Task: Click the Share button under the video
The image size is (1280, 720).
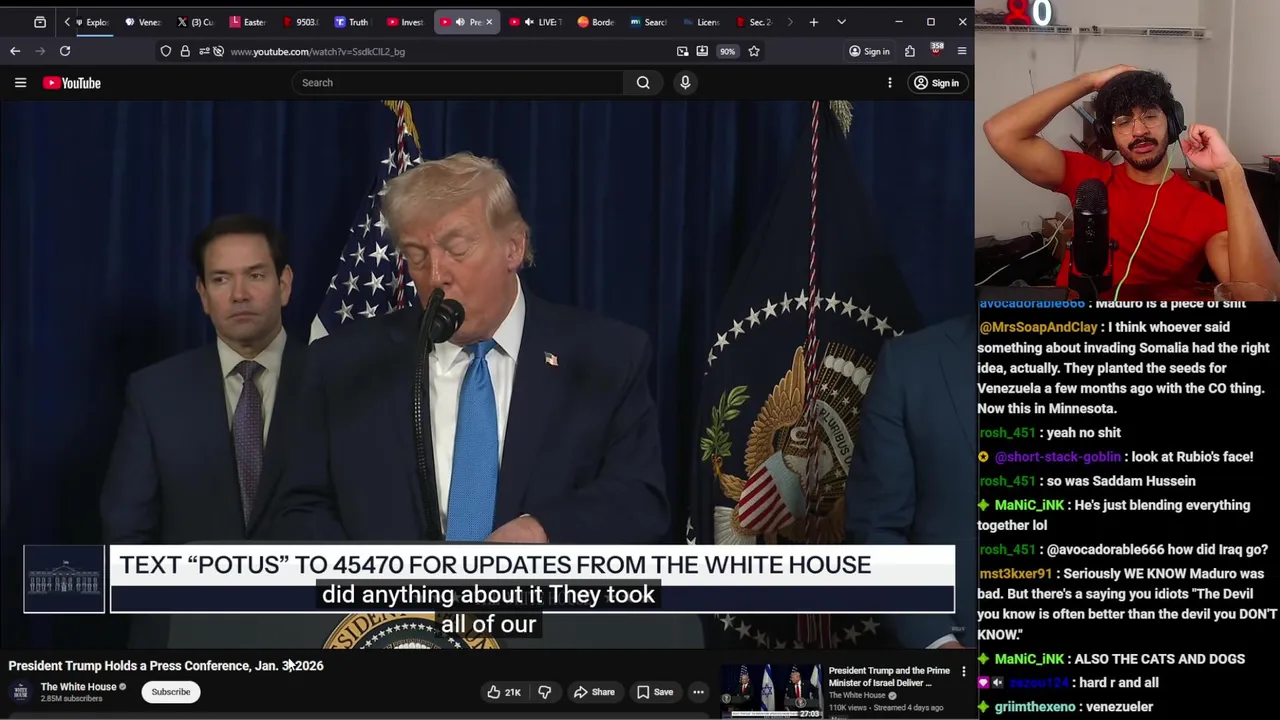Action: 594,692
